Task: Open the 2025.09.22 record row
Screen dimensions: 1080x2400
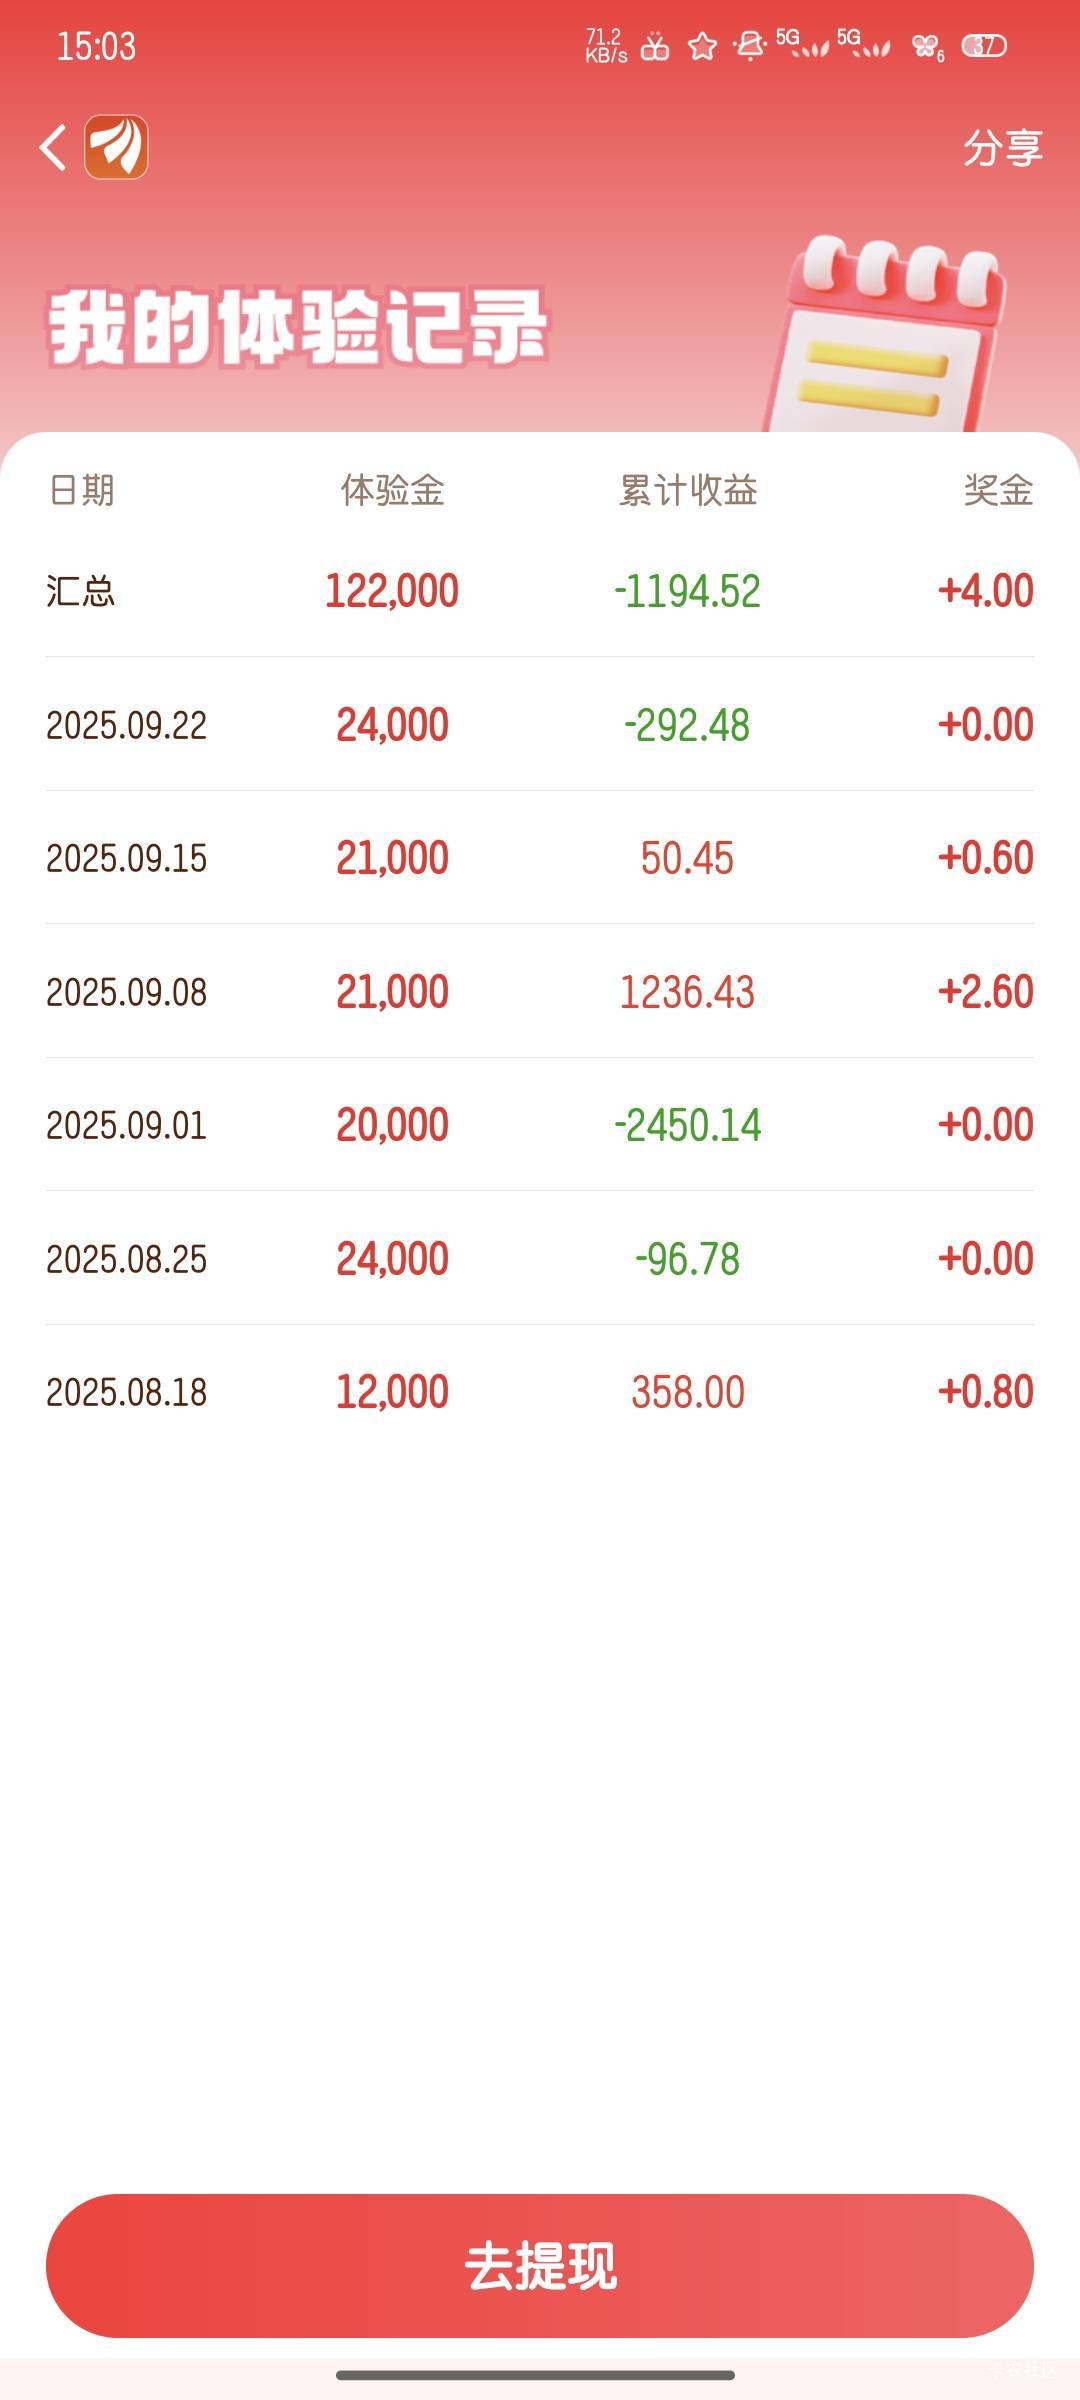Action: [540, 725]
